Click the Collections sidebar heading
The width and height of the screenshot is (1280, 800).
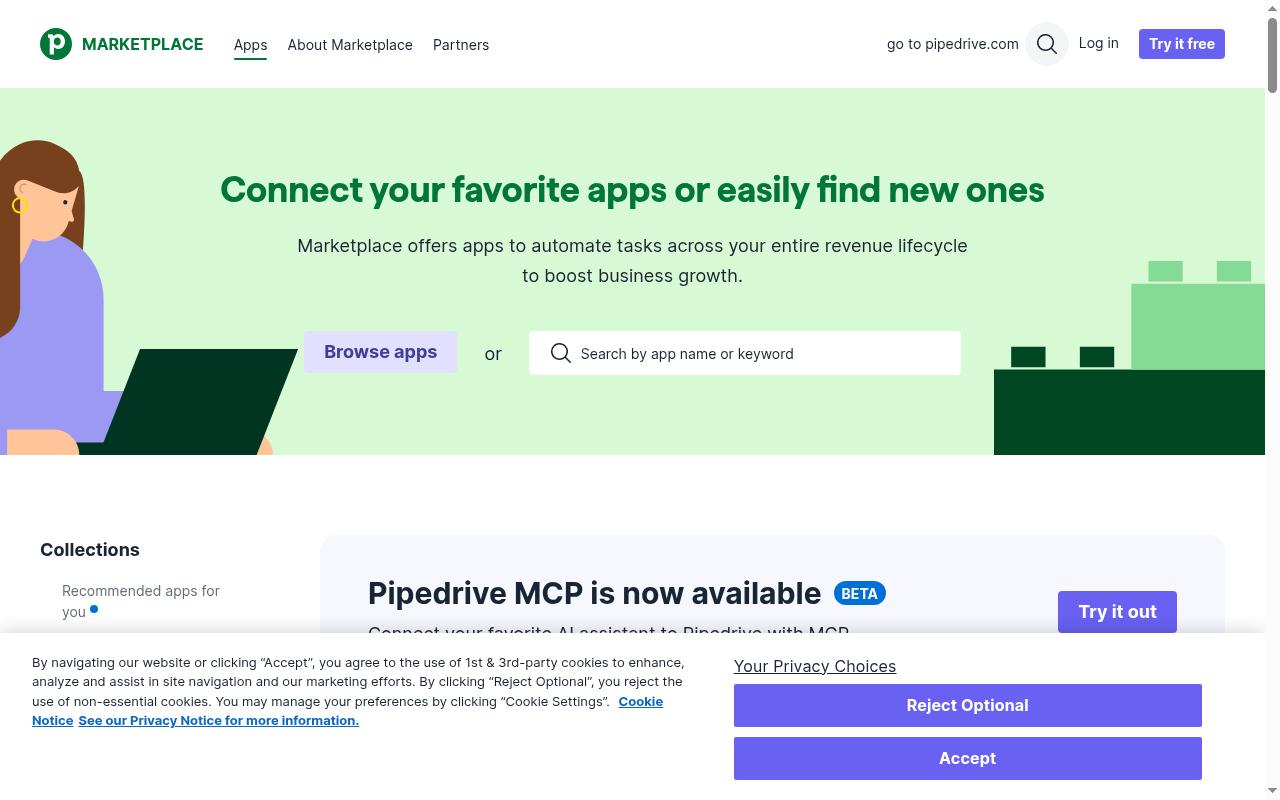coord(90,549)
